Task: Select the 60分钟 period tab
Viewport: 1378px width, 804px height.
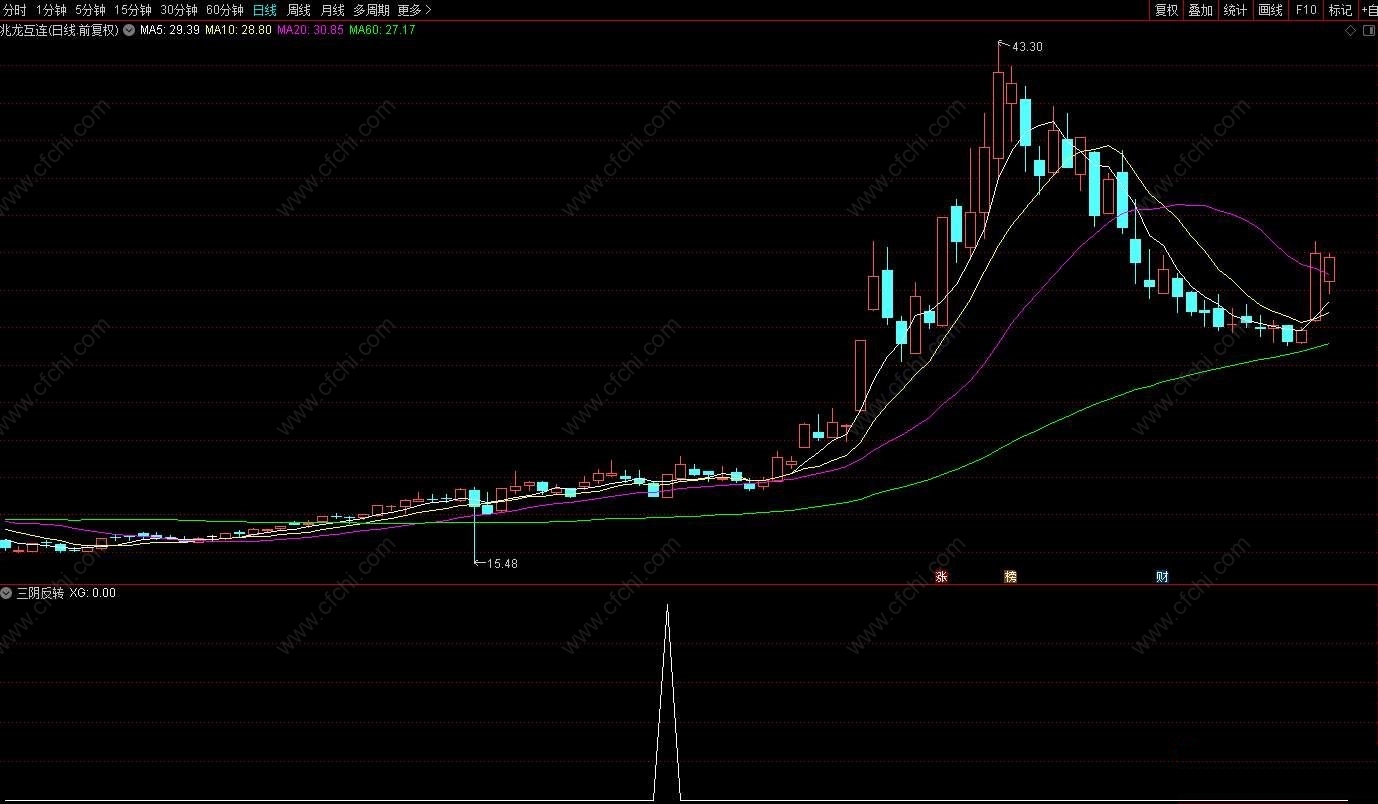Action: (225, 10)
